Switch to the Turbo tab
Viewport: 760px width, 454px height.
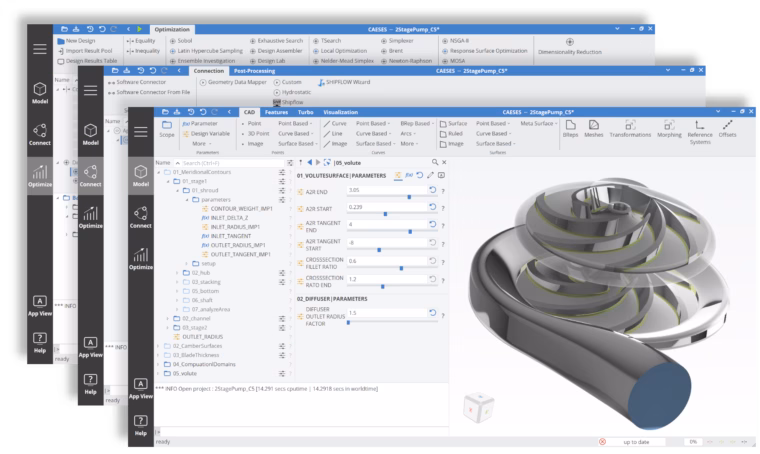pyautogui.click(x=305, y=112)
